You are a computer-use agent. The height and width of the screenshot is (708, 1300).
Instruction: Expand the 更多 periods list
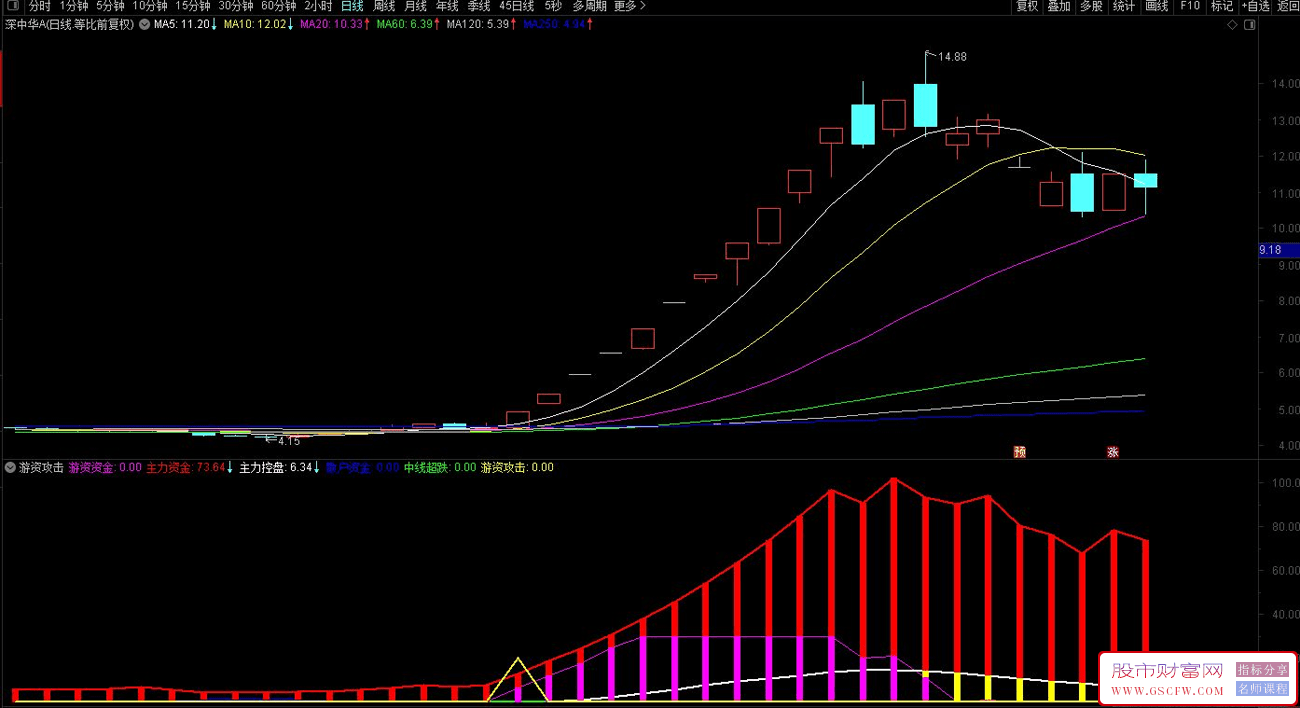pyautogui.click(x=629, y=6)
